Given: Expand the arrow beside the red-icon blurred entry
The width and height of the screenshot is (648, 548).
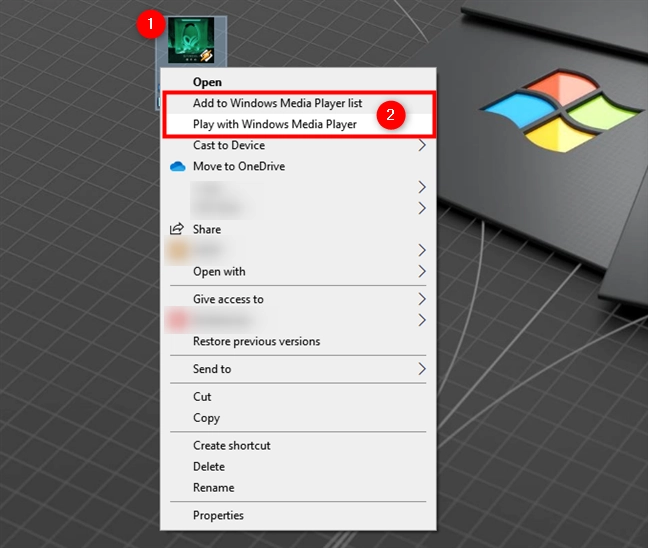Looking at the screenshot, I should [x=422, y=320].
